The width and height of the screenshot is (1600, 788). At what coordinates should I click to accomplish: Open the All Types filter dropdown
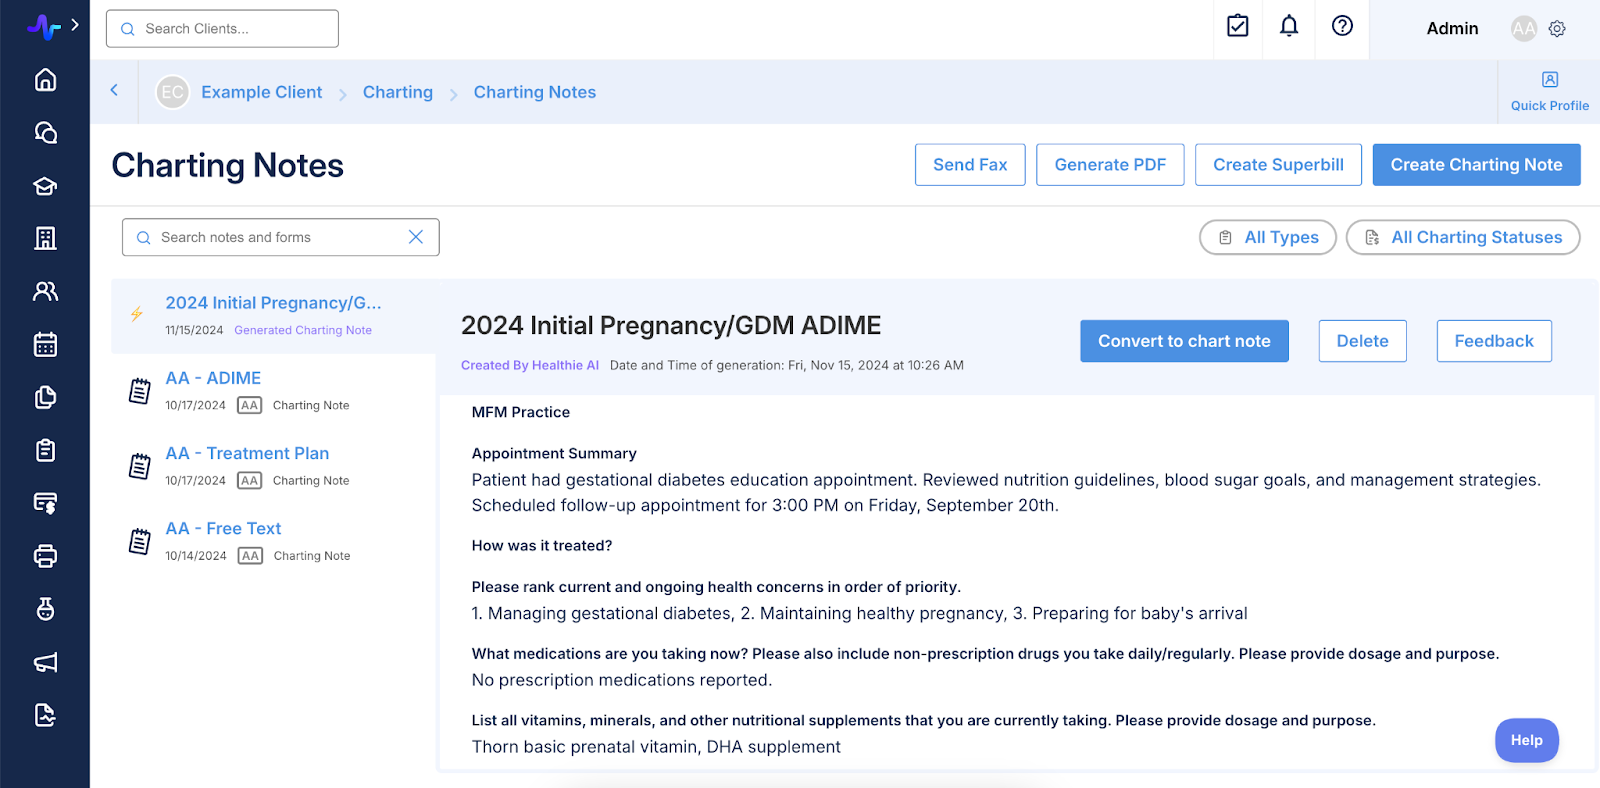pos(1267,237)
